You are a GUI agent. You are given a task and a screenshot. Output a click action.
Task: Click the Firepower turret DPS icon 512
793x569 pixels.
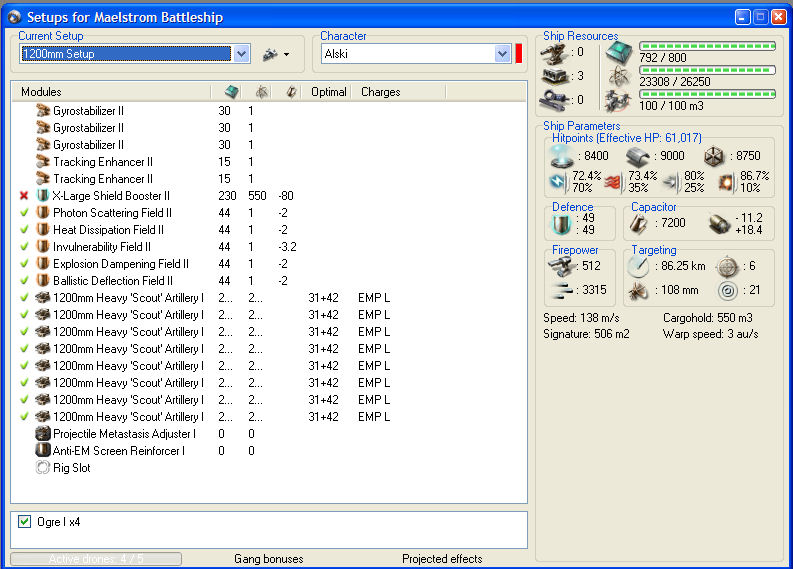pos(560,266)
